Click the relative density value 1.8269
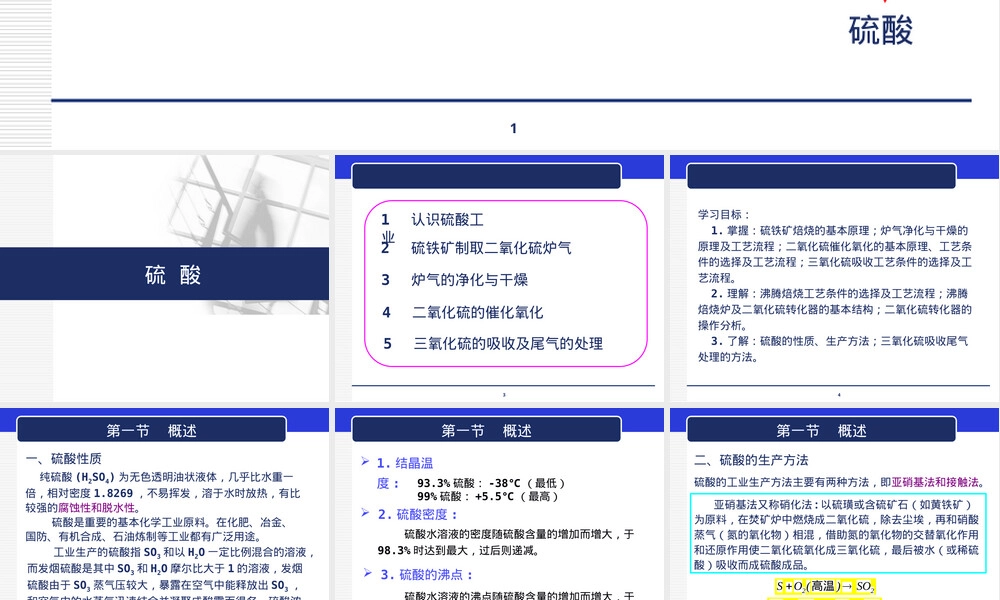 [114, 493]
